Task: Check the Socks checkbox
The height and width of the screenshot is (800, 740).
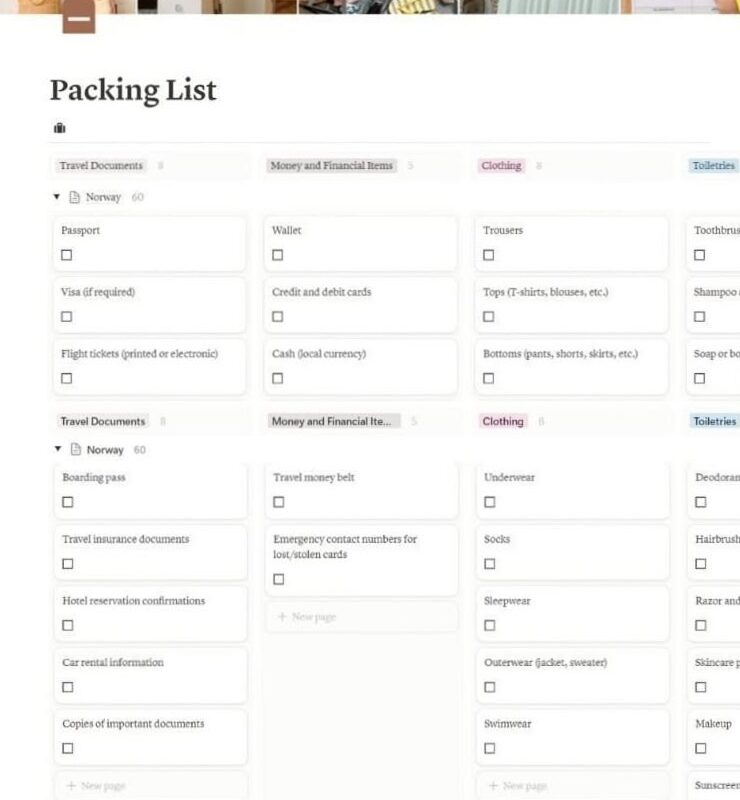Action: (x=488, y=563)
